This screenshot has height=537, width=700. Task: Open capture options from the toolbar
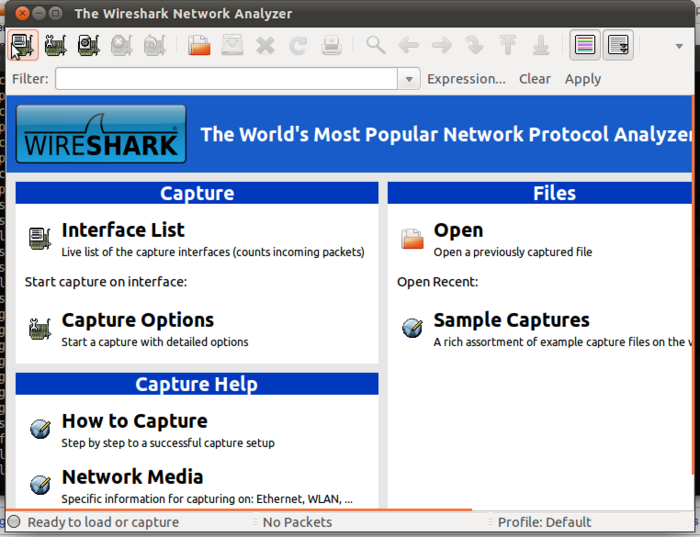point(56,45)
